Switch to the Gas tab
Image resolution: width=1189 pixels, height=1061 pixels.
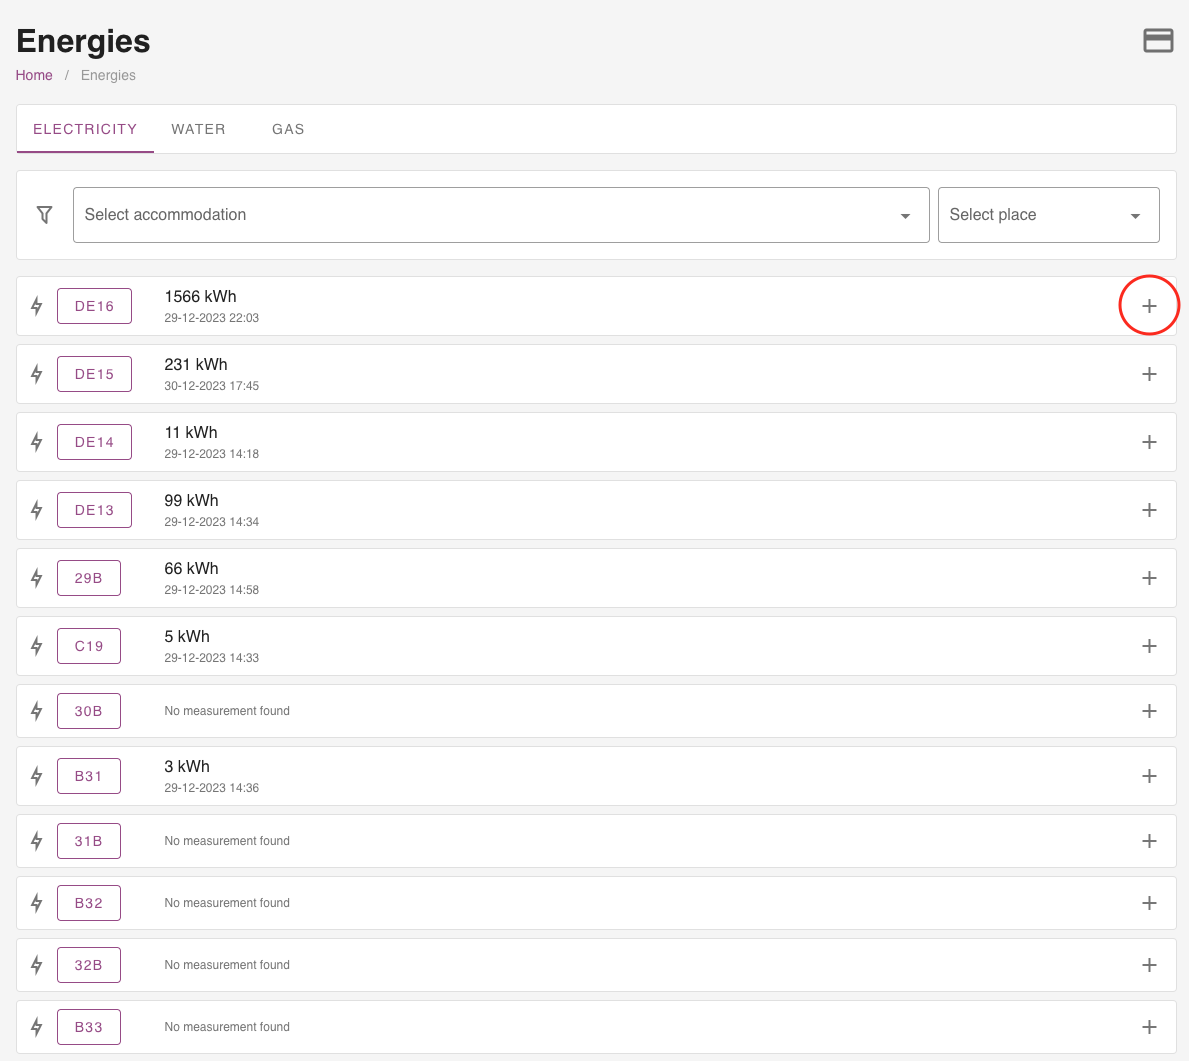click(x=288, y=129)
